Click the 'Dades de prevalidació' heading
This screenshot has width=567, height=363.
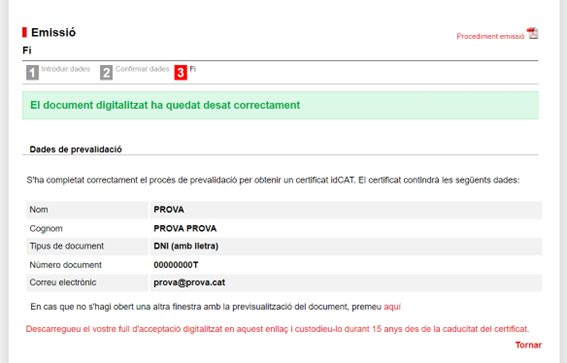pyautogui.click(x=76, y=149)
